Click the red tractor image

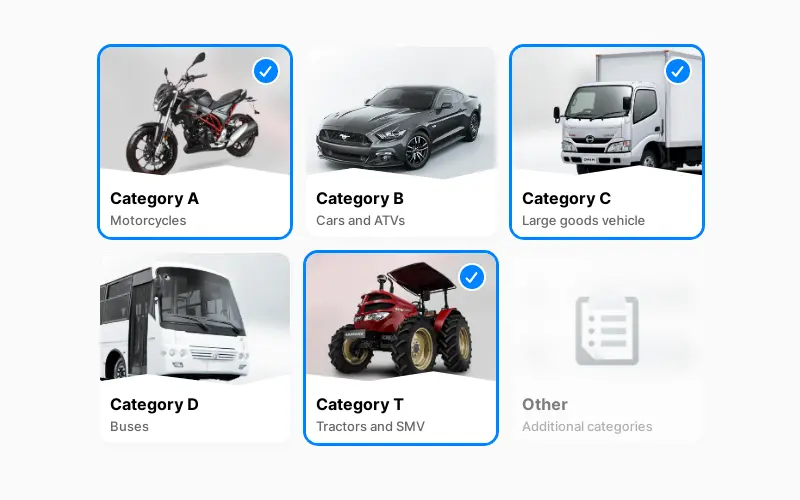pyautogui.click(x=401, y=318)
